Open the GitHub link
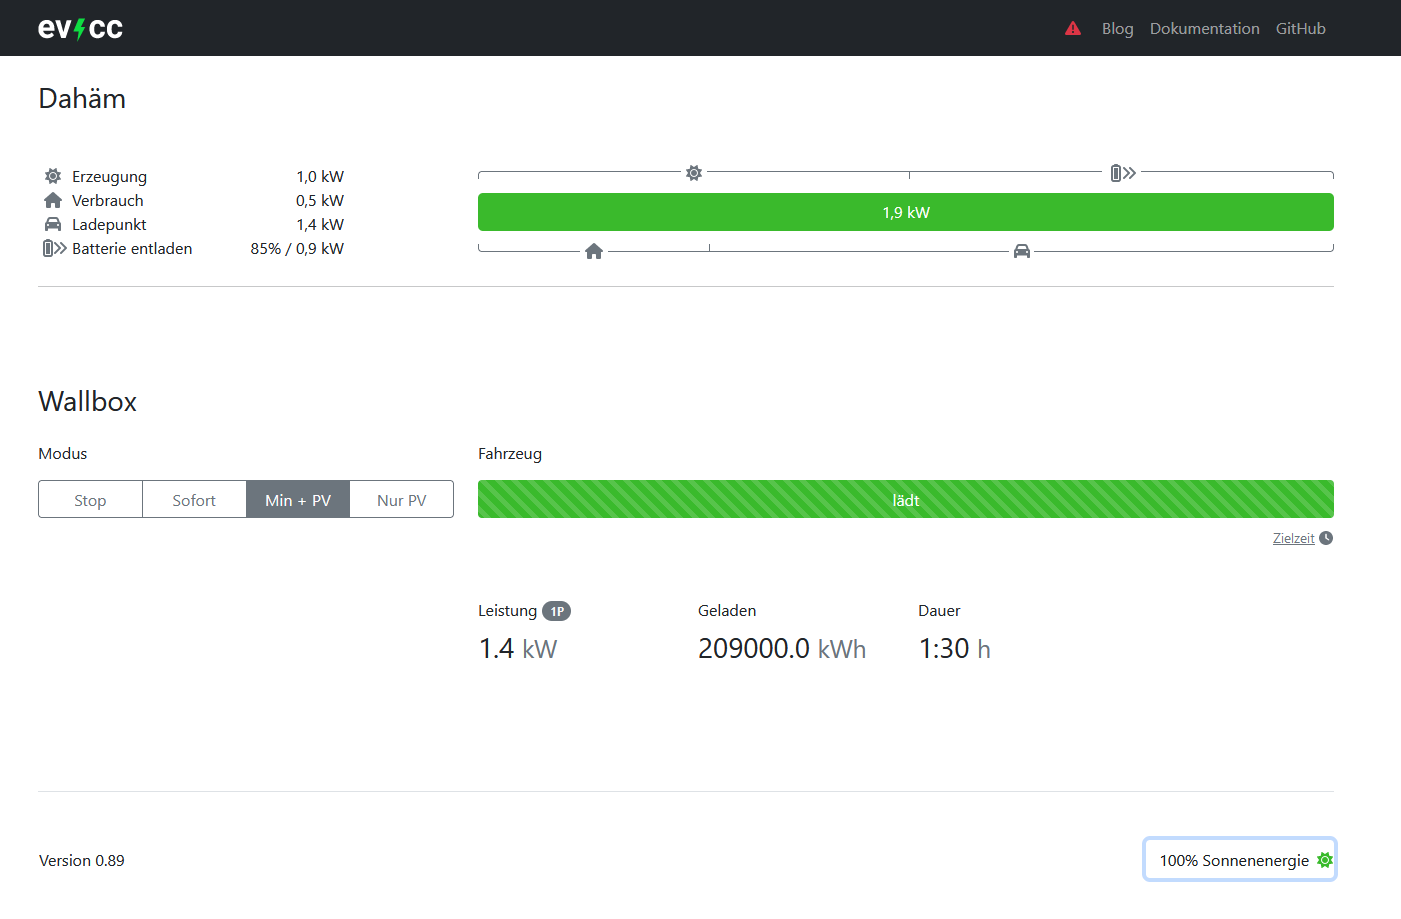 (1300, 28)
